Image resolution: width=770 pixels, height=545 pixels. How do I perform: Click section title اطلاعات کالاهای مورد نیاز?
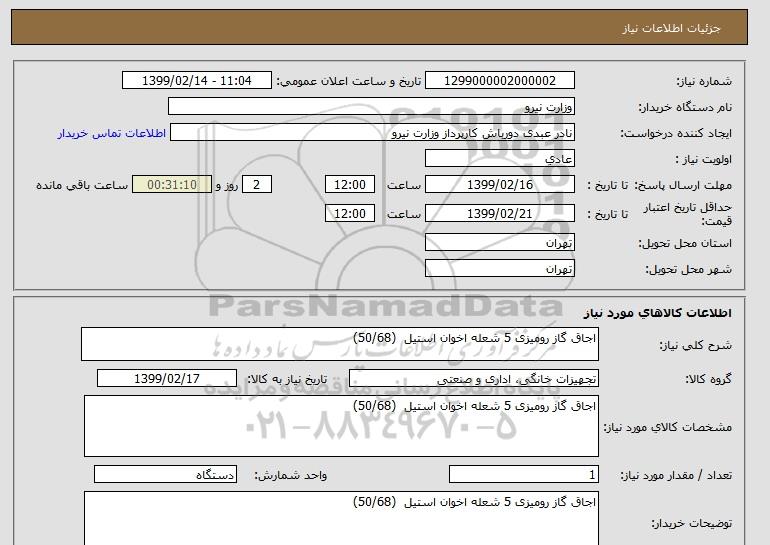tap(658, 313)
